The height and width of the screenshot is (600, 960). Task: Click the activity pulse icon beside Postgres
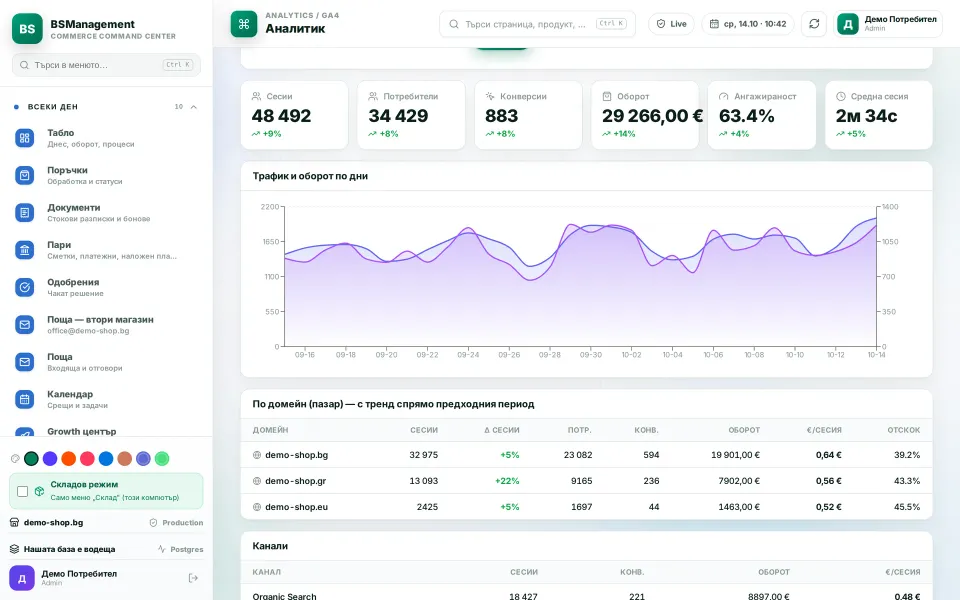pyautogui.click(x=162, y=549)
